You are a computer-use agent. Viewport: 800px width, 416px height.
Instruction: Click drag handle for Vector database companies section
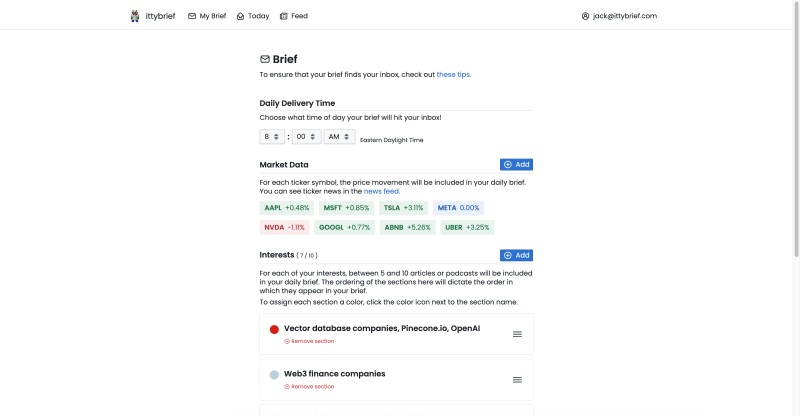click(x=517, y=334)
